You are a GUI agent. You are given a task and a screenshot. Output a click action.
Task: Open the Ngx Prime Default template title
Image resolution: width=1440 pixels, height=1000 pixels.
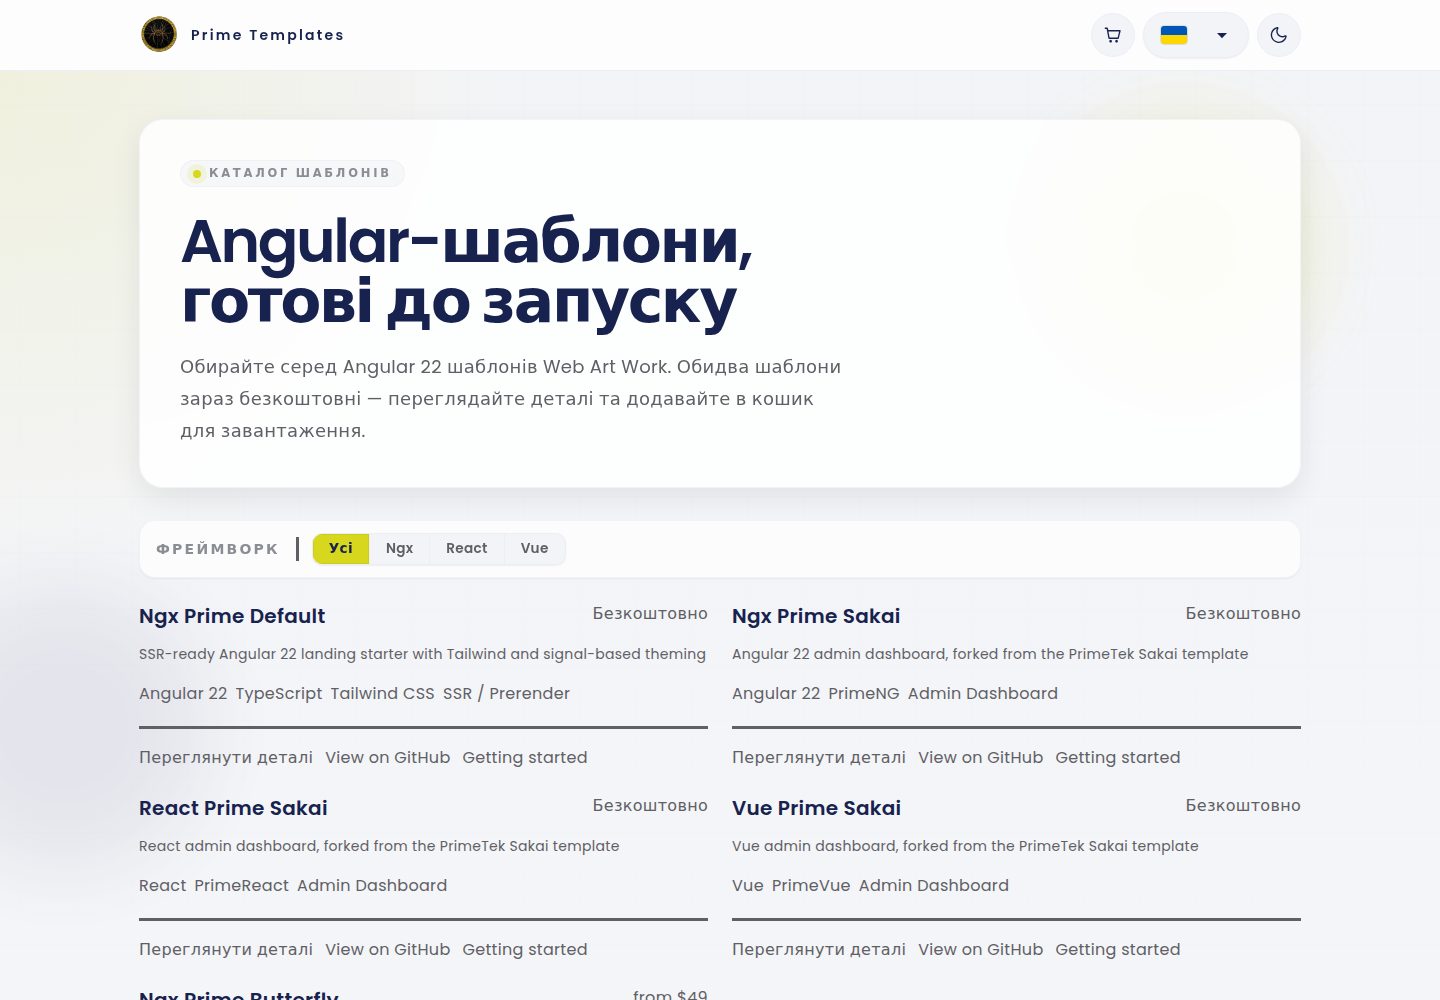232,616
